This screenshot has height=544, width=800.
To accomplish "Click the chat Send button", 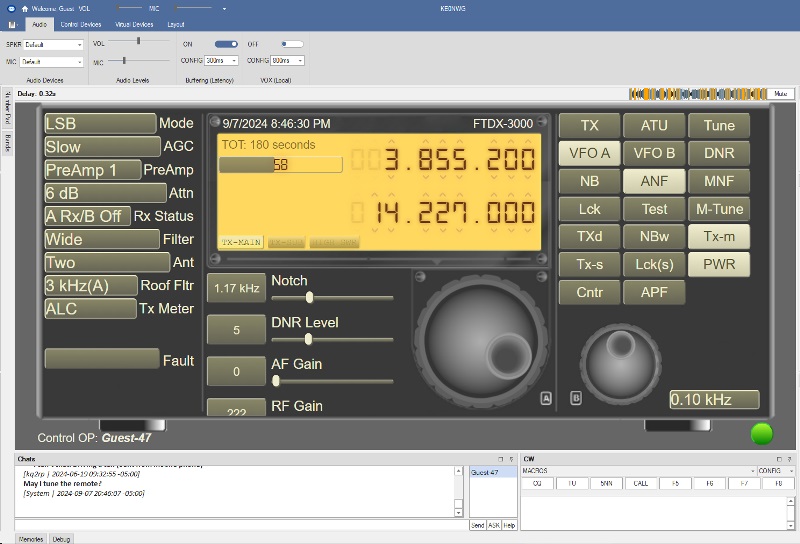I will point(478,525).
